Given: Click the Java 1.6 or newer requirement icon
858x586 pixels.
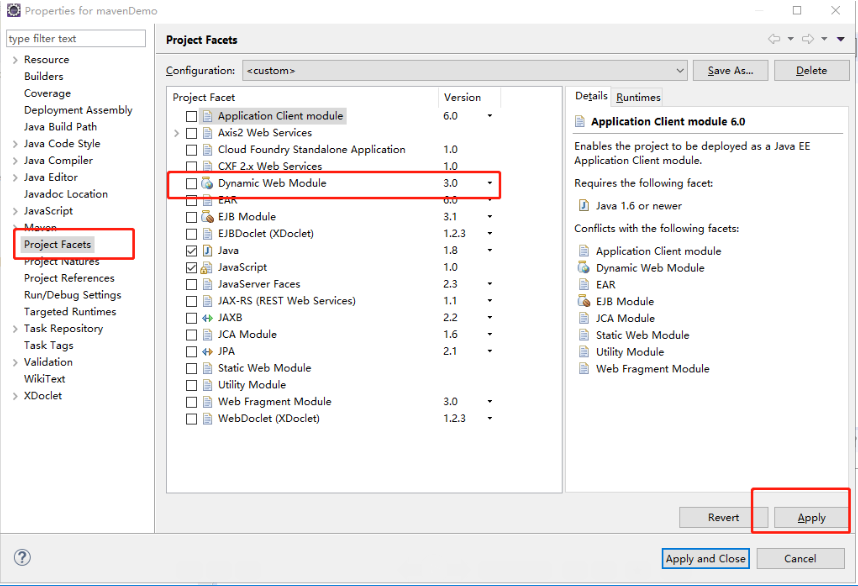Looking at the screenshot, I should (584, 206).
